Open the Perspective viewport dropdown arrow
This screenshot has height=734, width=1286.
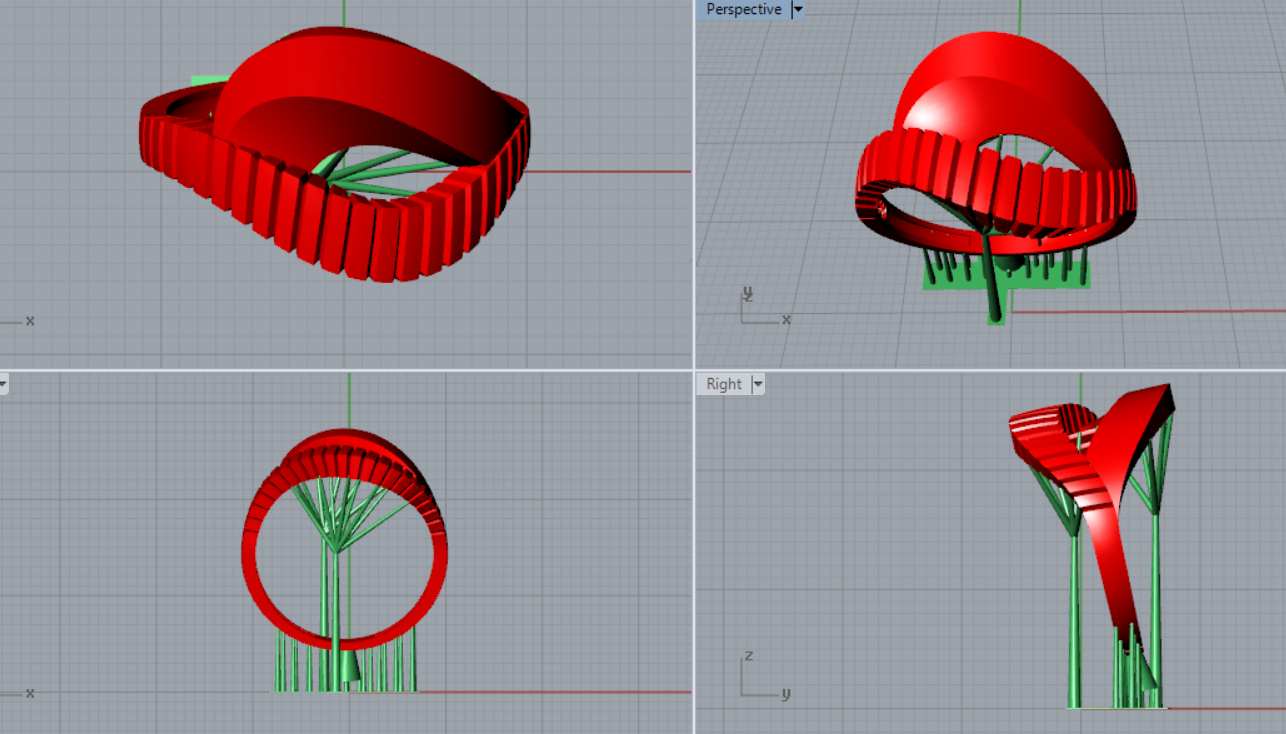pyautogui.click(x=797, y=9)
